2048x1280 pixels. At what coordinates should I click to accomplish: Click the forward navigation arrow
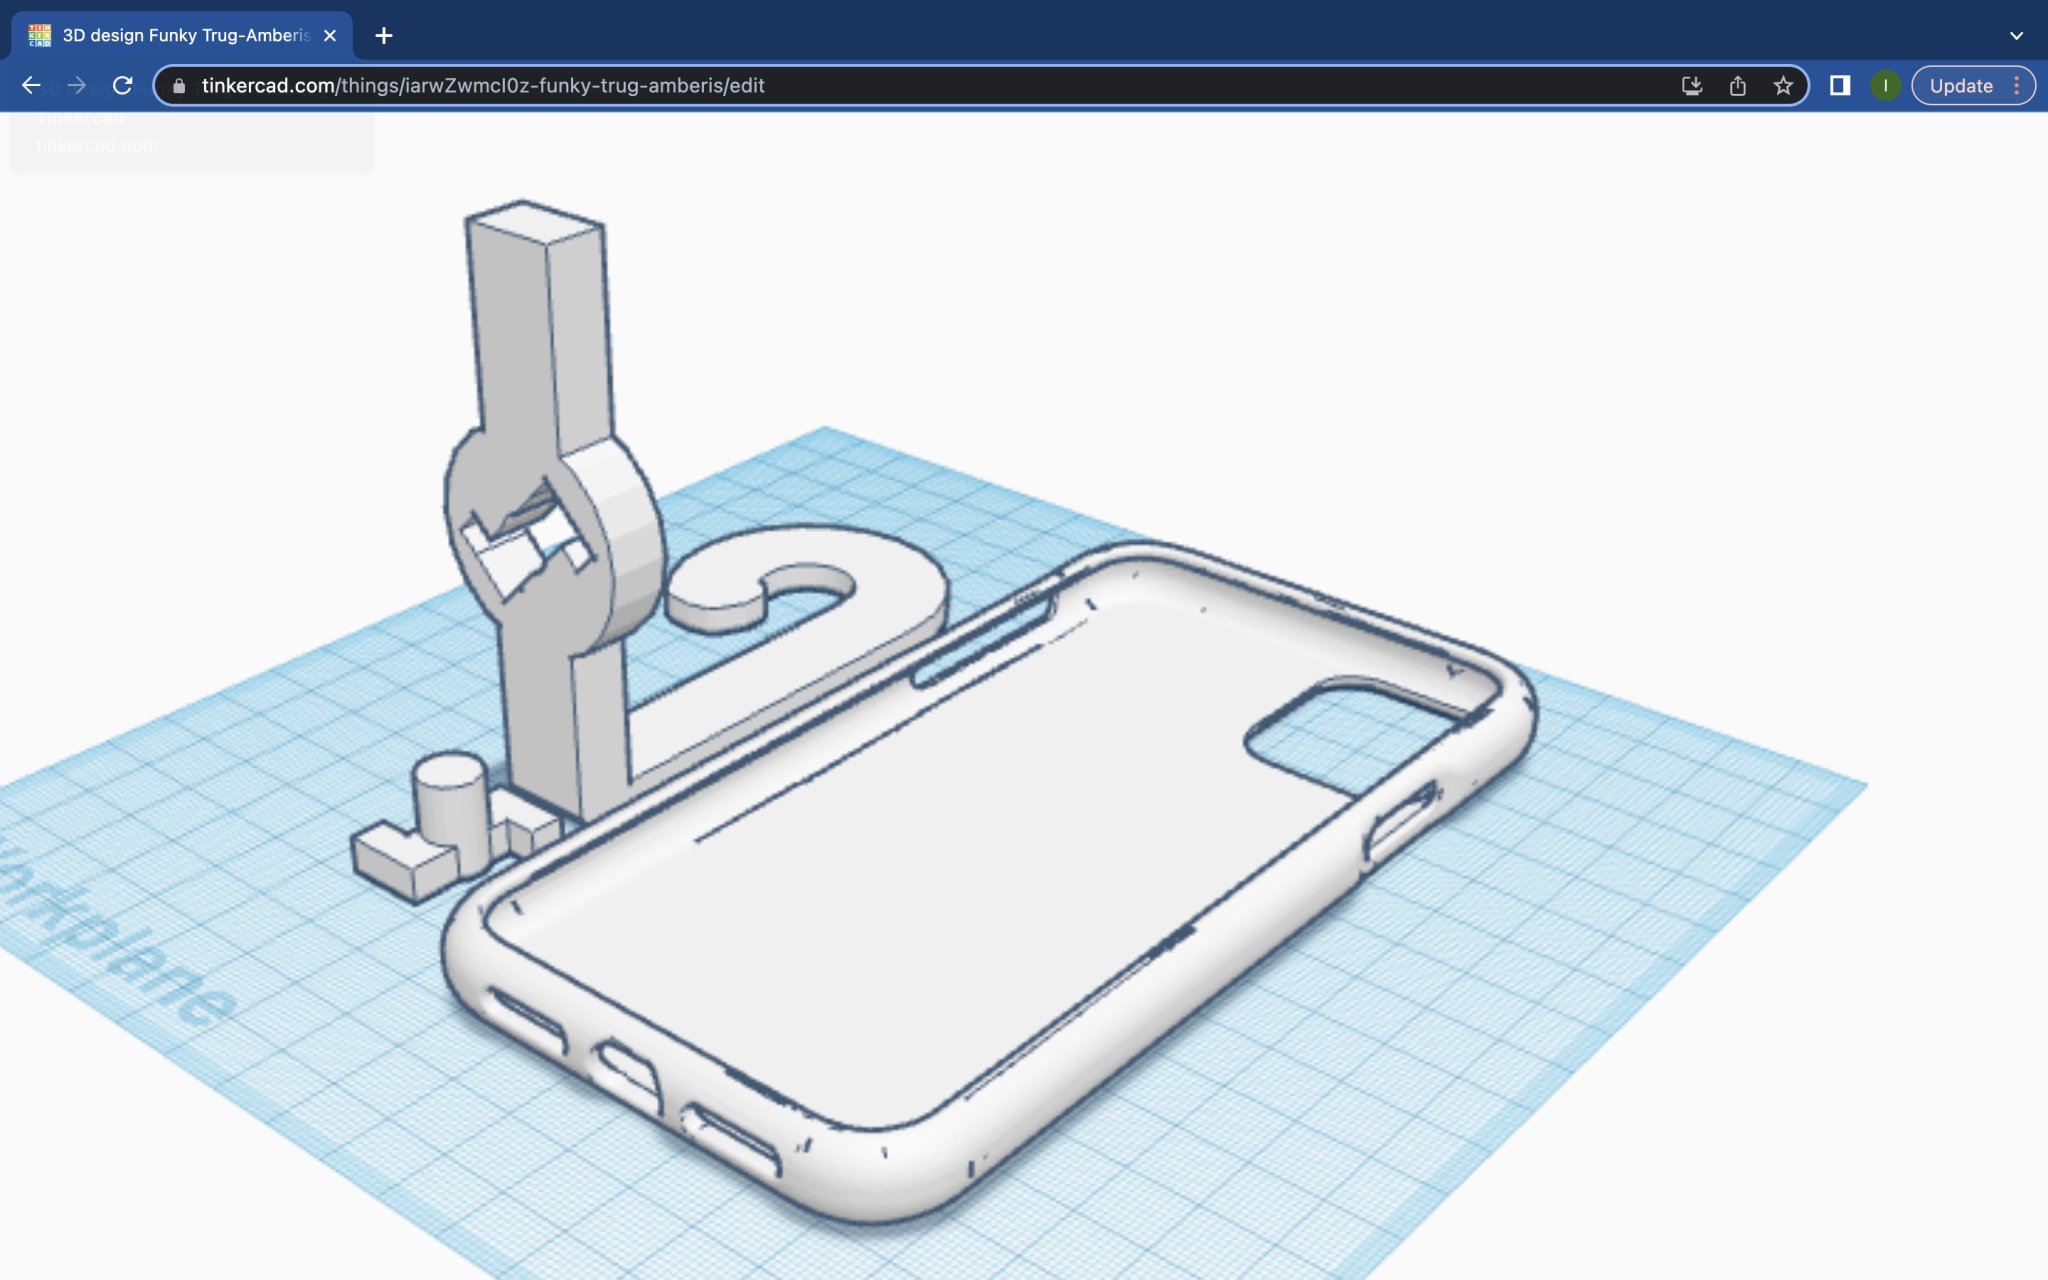pyautogui.click(x=77, y=86)
